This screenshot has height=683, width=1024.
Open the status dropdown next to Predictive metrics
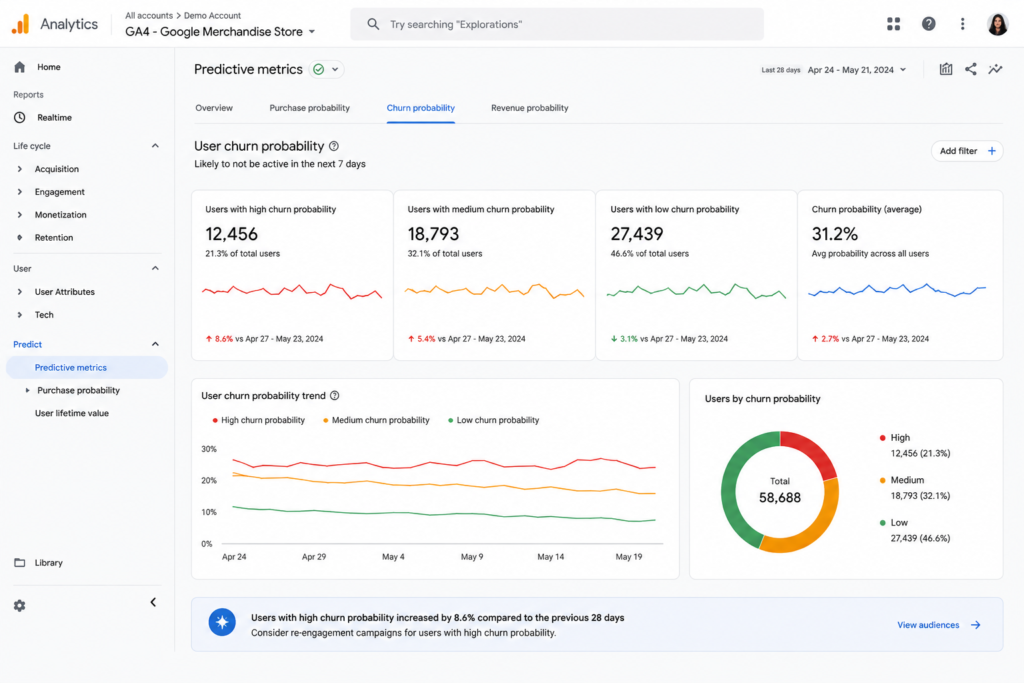(335, 69)
